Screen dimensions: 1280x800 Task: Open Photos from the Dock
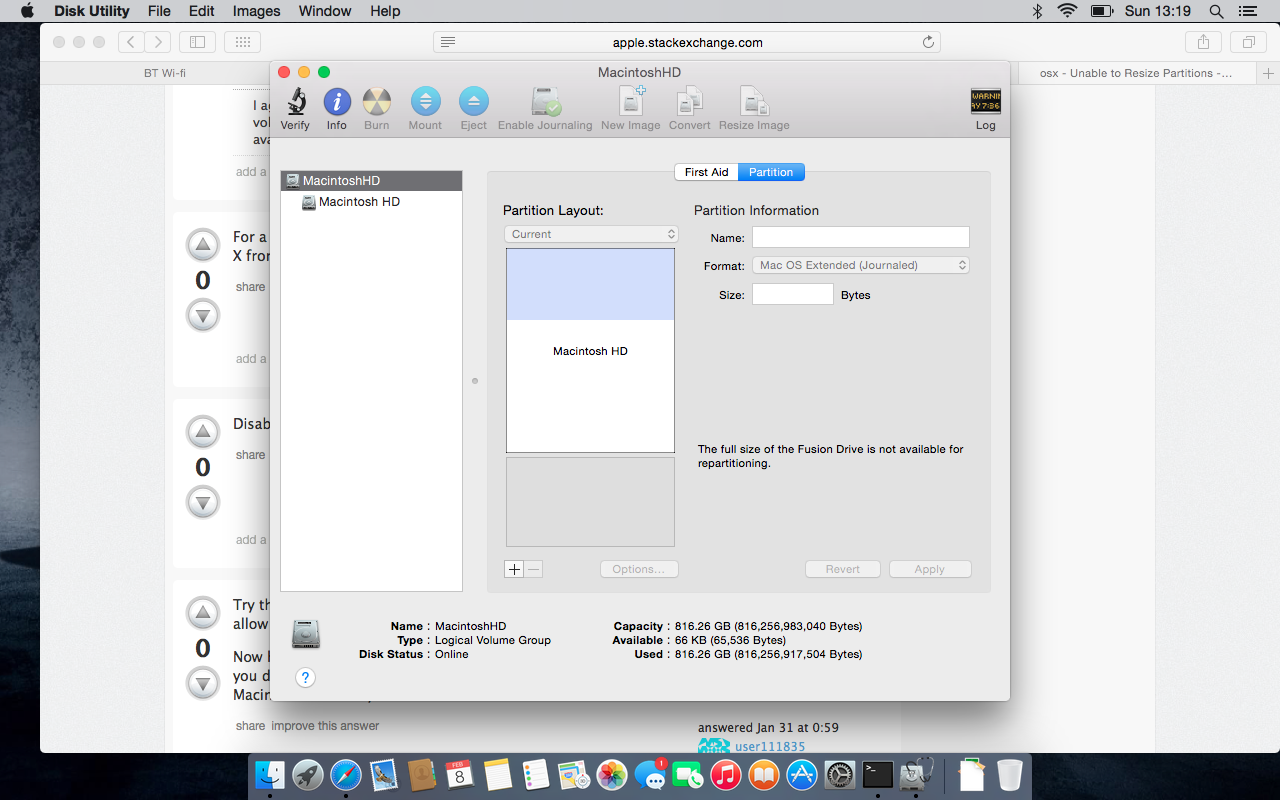click(612, 774)
